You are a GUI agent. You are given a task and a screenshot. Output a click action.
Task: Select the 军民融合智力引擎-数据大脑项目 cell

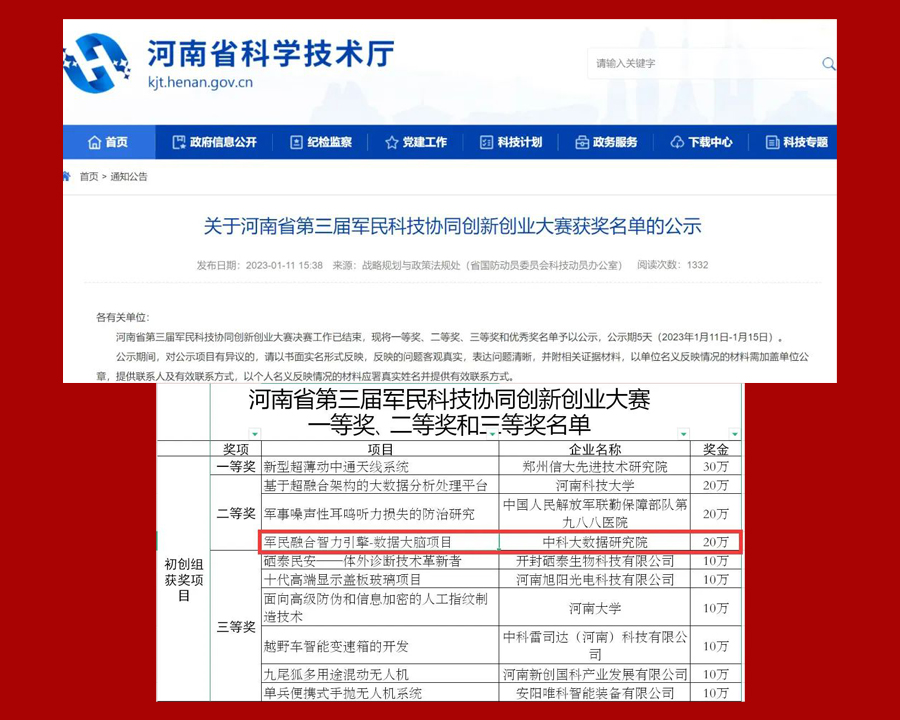[380, 542]
